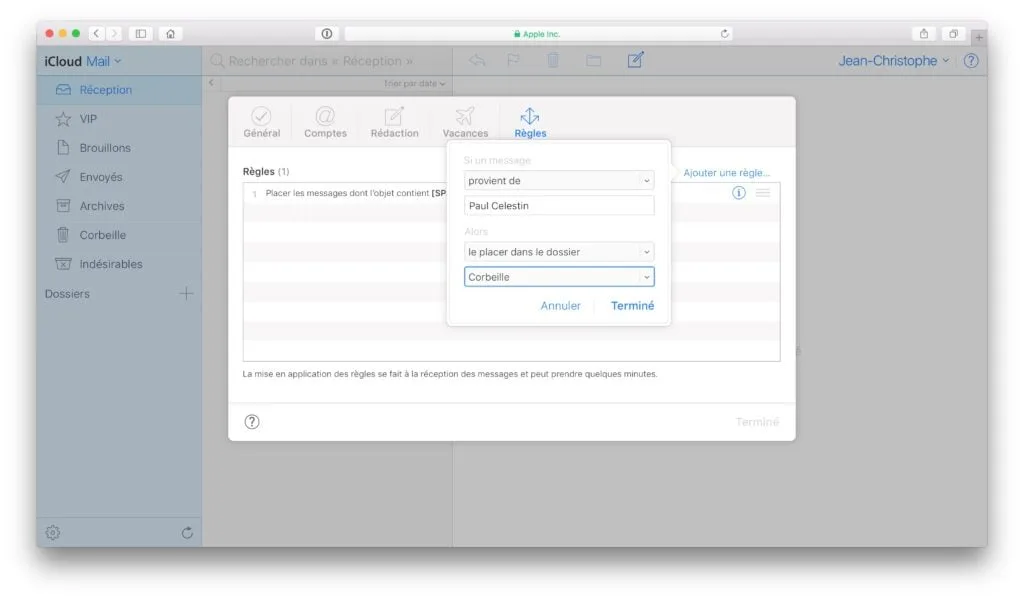
Task: Click the refresh icon in the sidebar
Action: click(186, 533)
